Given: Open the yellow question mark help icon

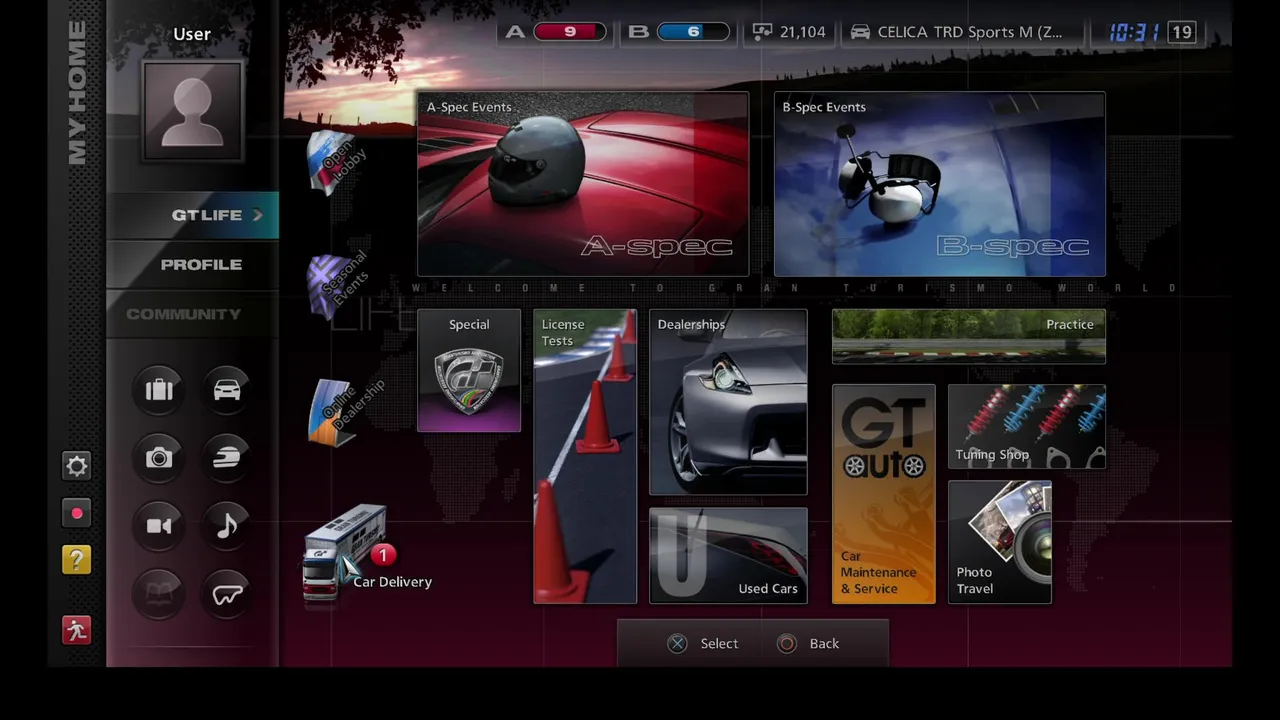Looking at the screenshot, I should (x=77, y=560).
